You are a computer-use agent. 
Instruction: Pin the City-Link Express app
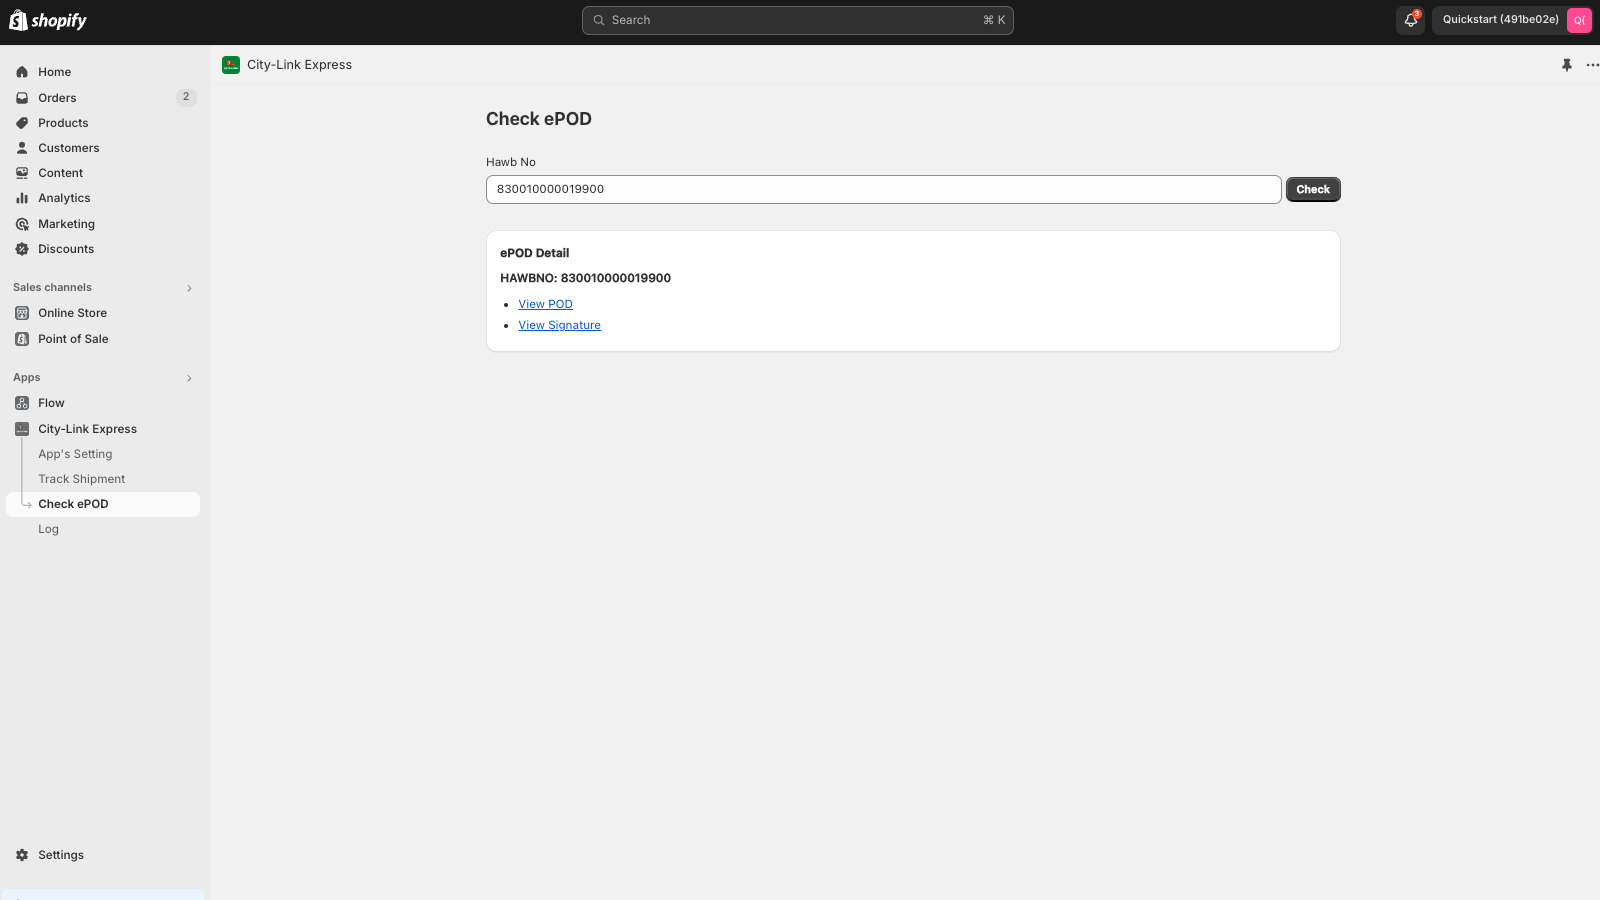pos(1567,65)
